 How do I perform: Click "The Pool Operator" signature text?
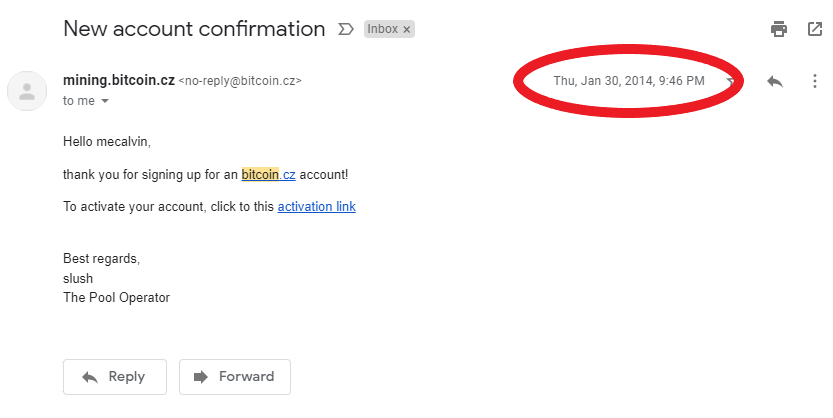tap(116, 297)
